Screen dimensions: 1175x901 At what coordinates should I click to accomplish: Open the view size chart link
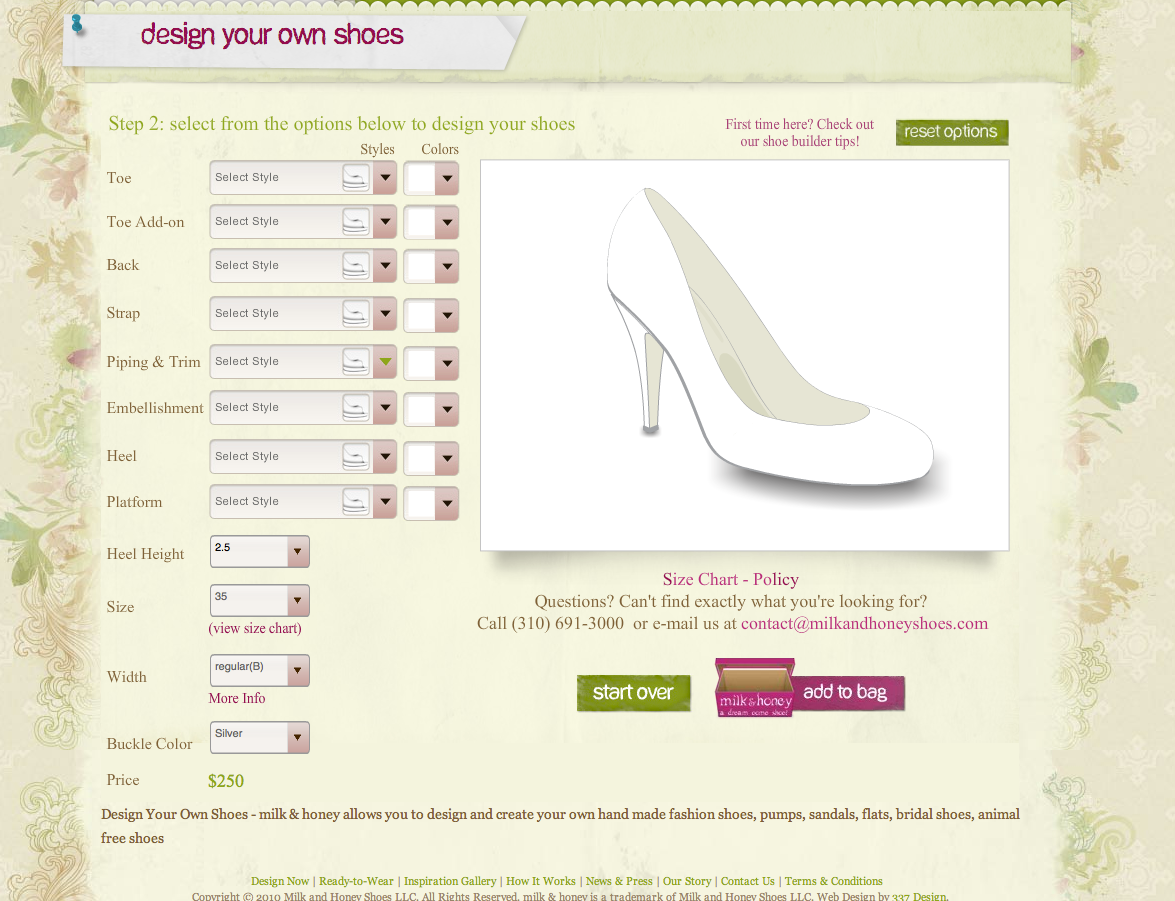click(255, 628)
